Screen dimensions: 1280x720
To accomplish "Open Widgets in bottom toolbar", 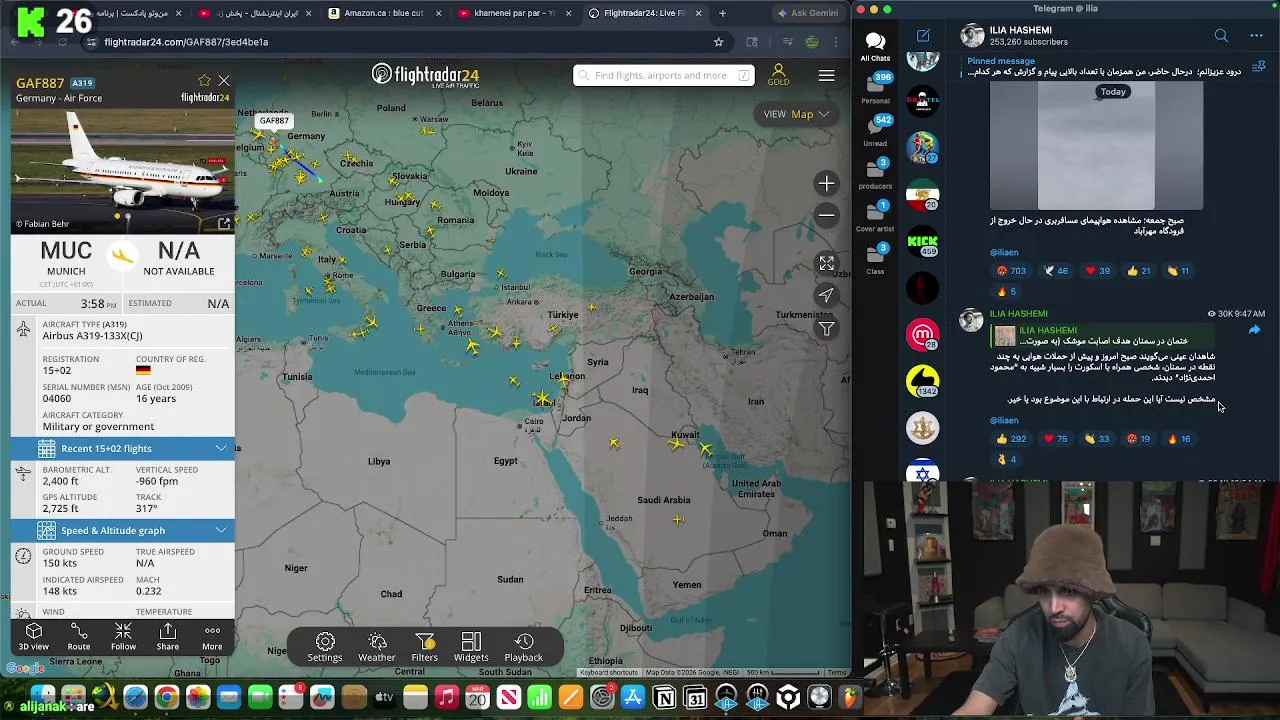I will (471, 648).
